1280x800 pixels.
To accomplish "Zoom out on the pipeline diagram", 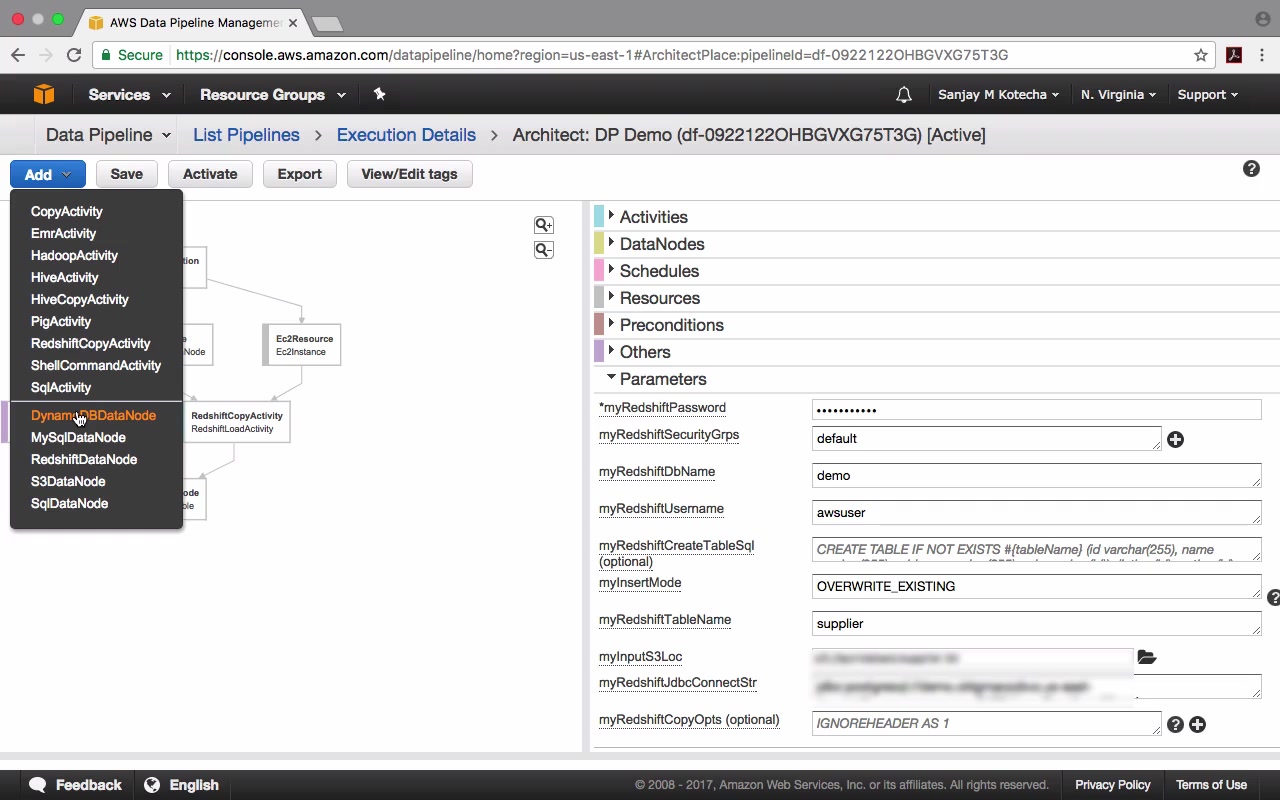I will click(544, 250).
